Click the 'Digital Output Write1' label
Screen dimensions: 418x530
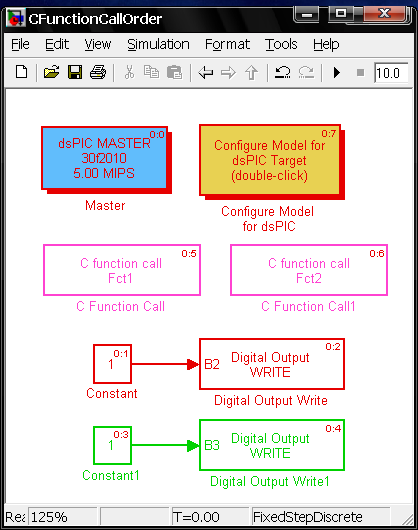(270, 482)
